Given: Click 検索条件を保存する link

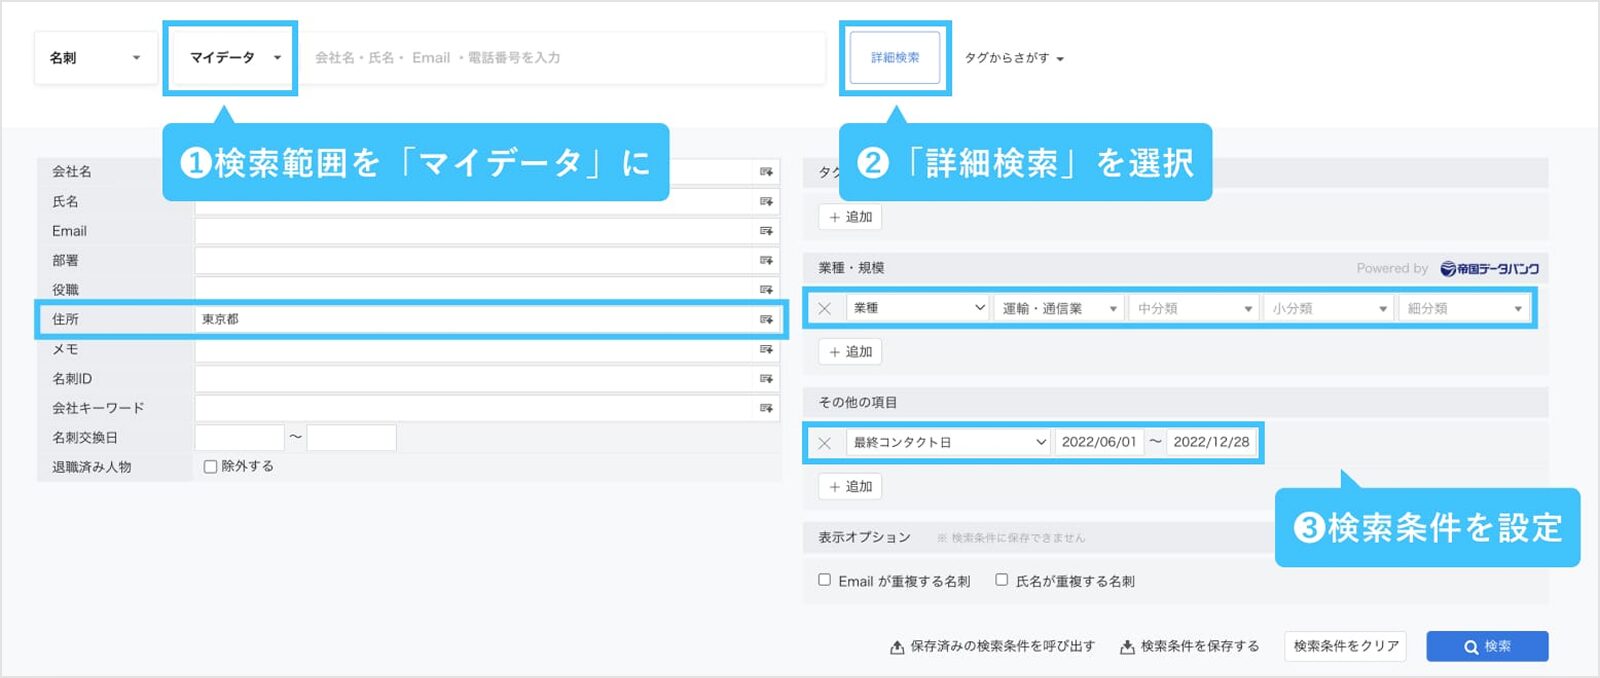Looking at the screenshot, I should click(x=1190, y=647).
